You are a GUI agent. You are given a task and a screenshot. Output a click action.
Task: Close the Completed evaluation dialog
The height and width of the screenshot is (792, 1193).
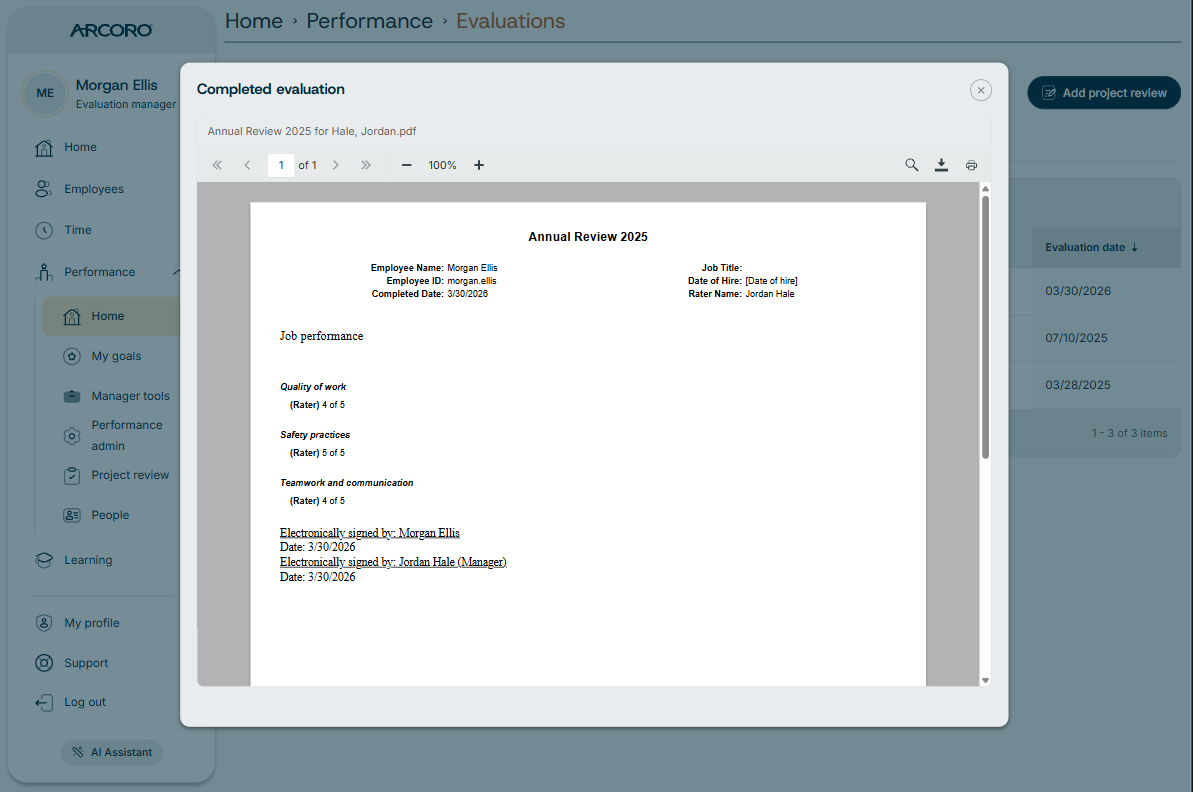point(981,91)
